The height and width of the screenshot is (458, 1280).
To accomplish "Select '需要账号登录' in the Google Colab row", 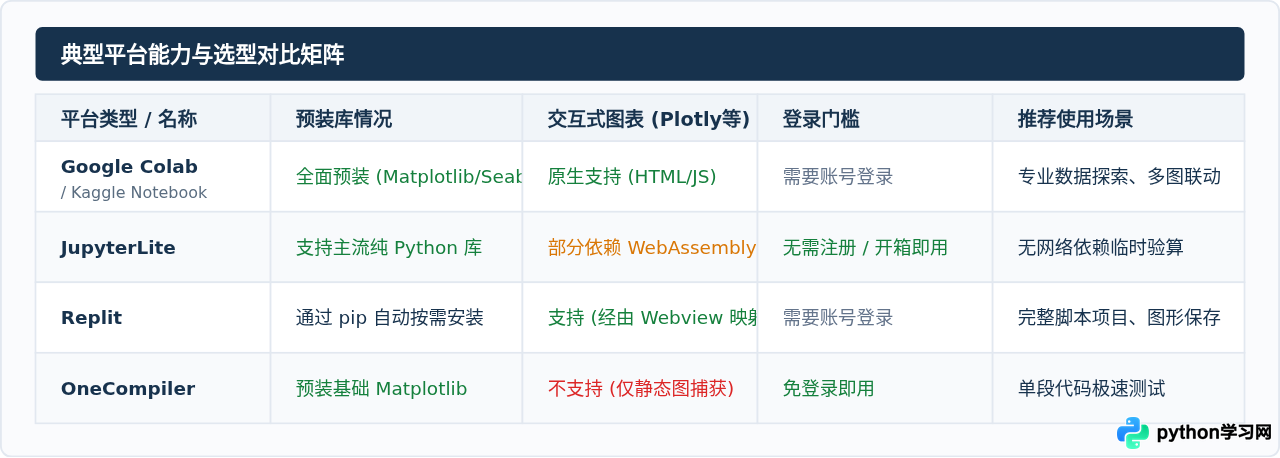I will [x=838, y=177].
